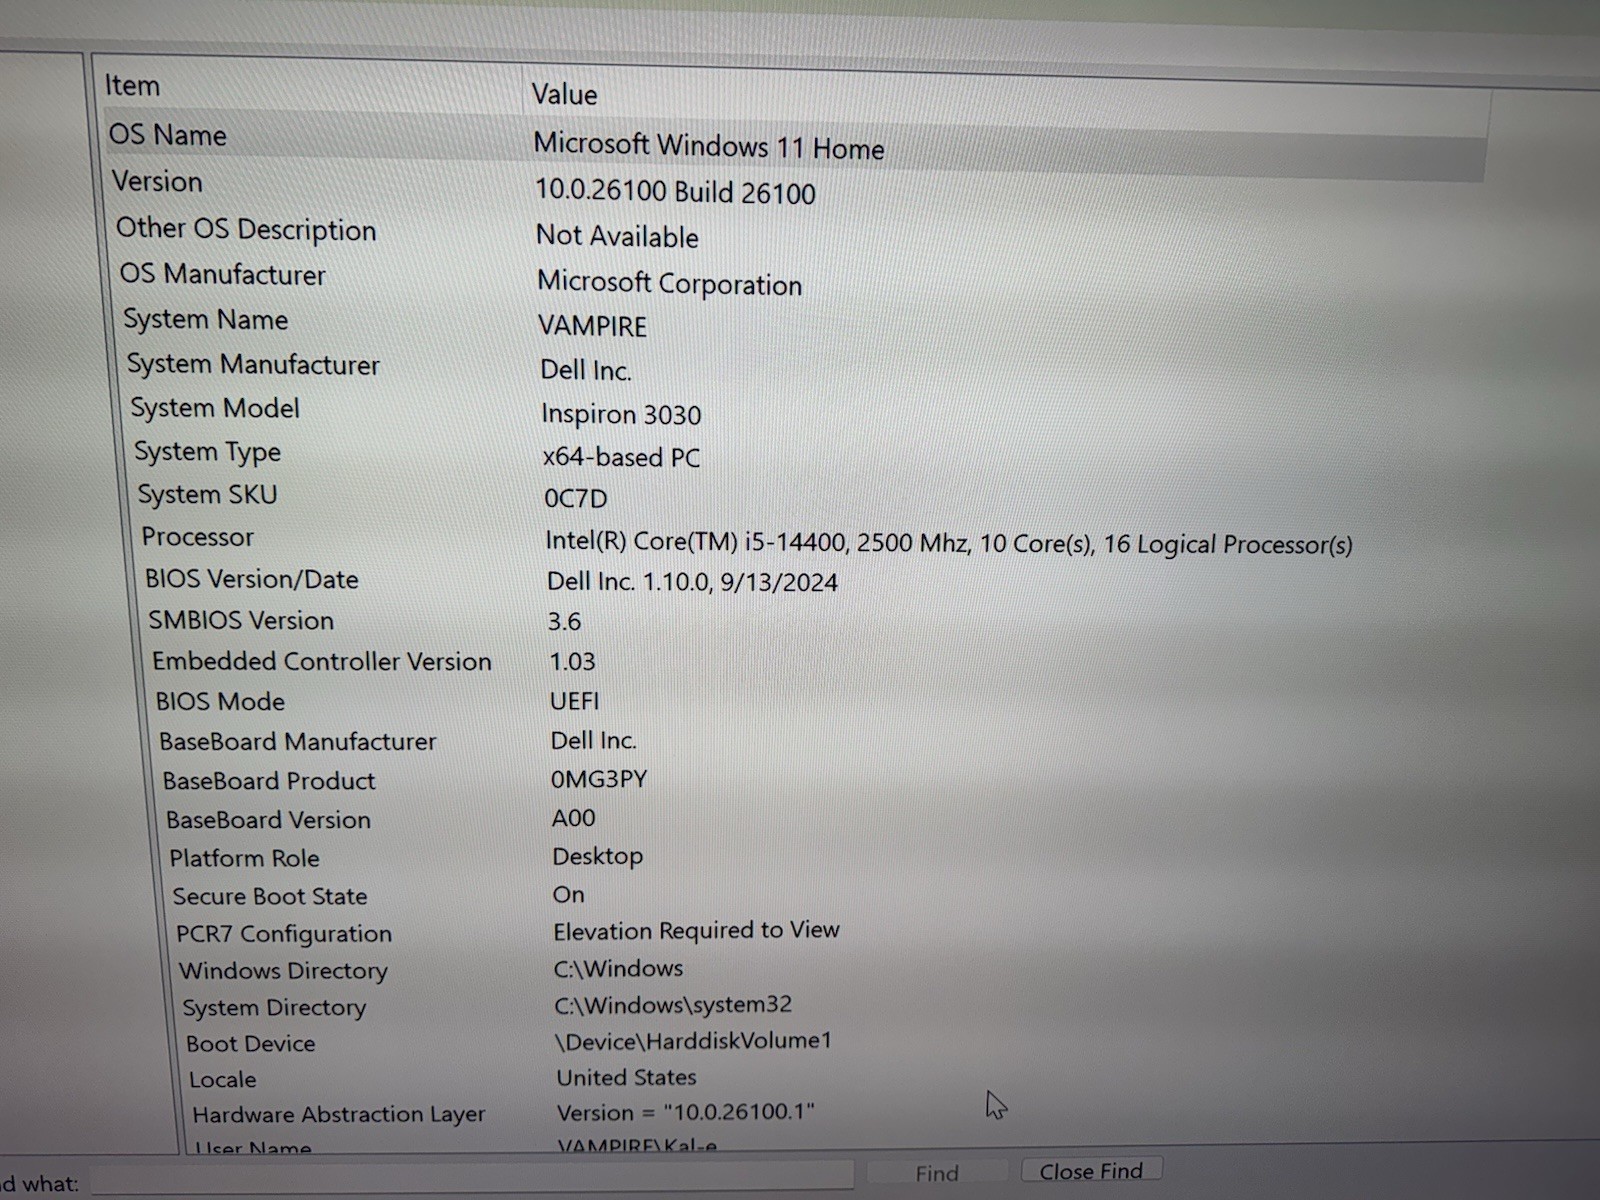Select the Windows Directory label
This screenshot has width=1600, height=1200.
pos(283,971)
